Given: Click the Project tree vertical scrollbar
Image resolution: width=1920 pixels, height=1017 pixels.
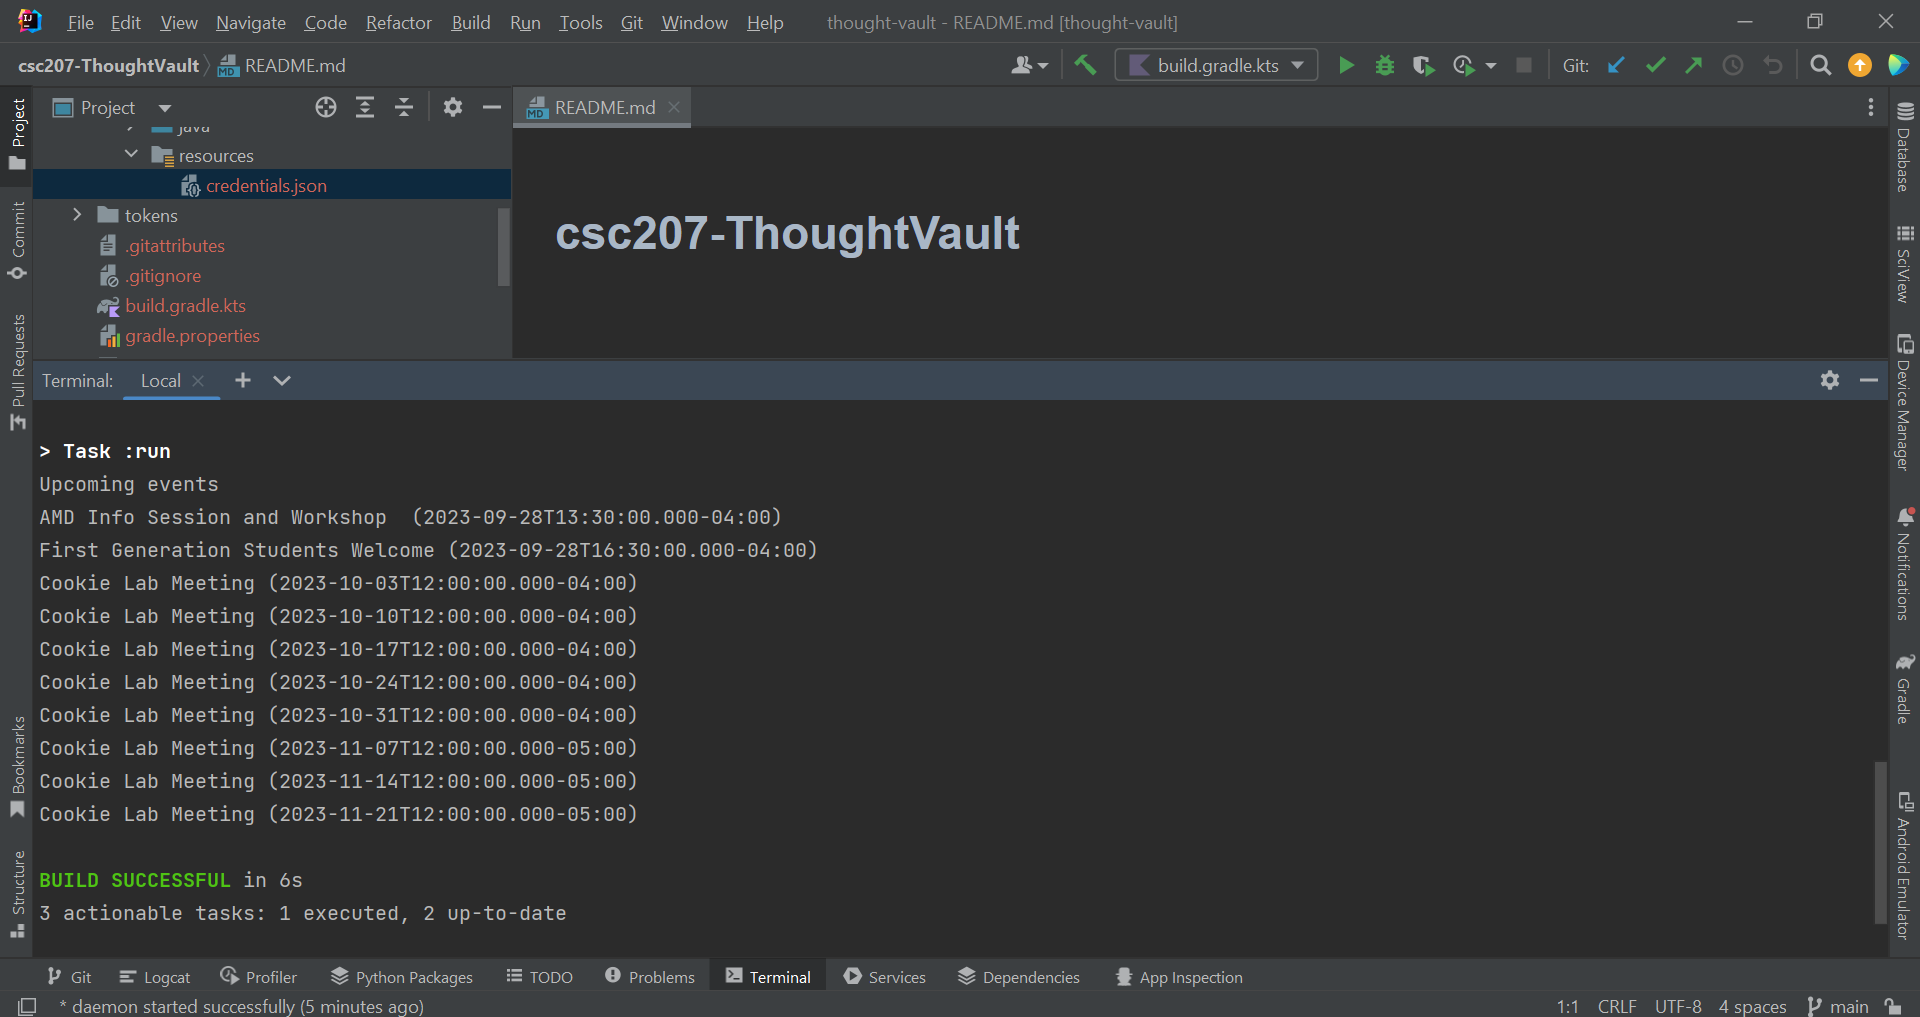Looking at the screenshot, I should (504, 246).
